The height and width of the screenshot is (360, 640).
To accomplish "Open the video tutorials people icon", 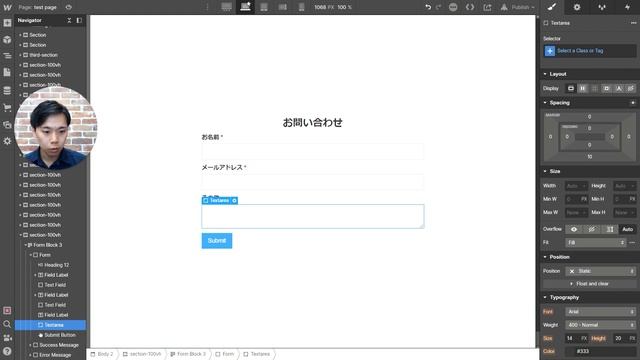I will tap(7, 338).
